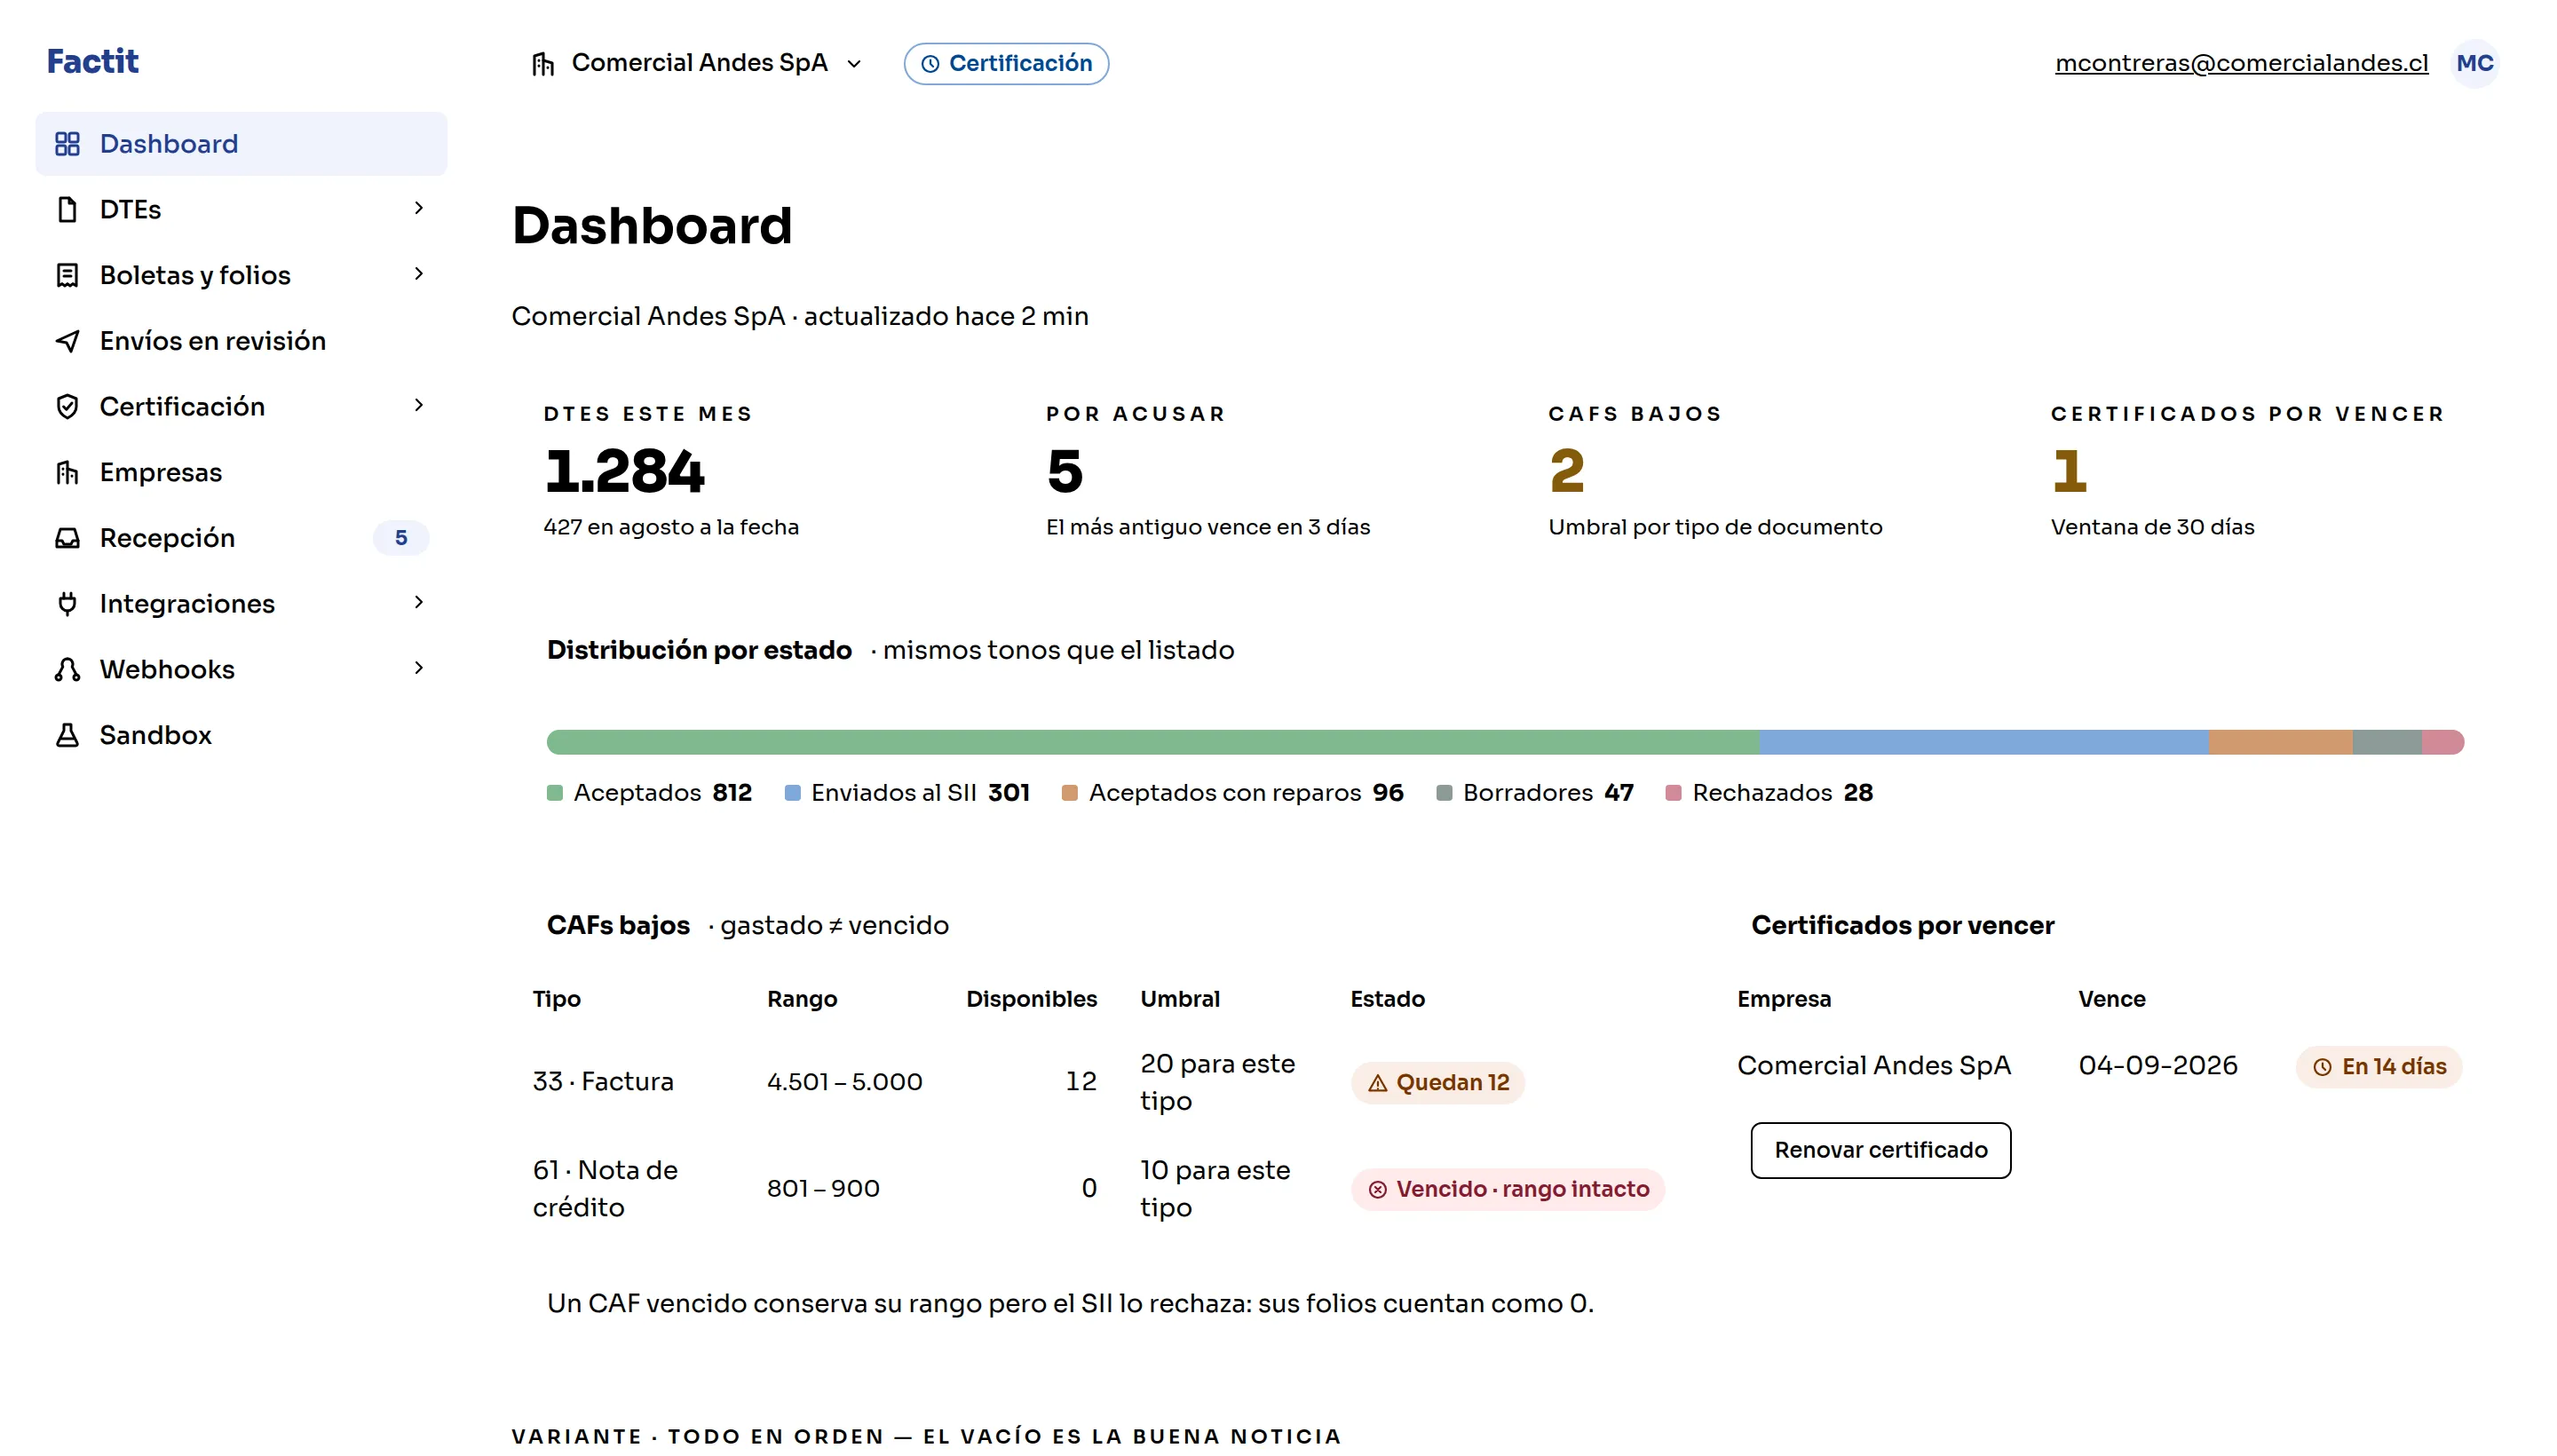Expand the Integraciones chevron
This screenshot has height=1456, width=2557.
[x=419, y=602]
